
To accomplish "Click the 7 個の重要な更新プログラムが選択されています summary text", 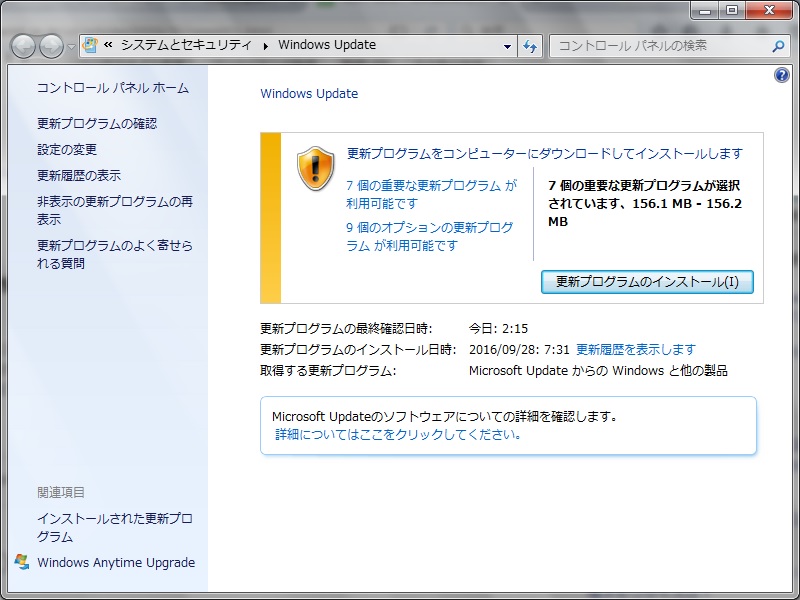I will click(x=645, y=204).
